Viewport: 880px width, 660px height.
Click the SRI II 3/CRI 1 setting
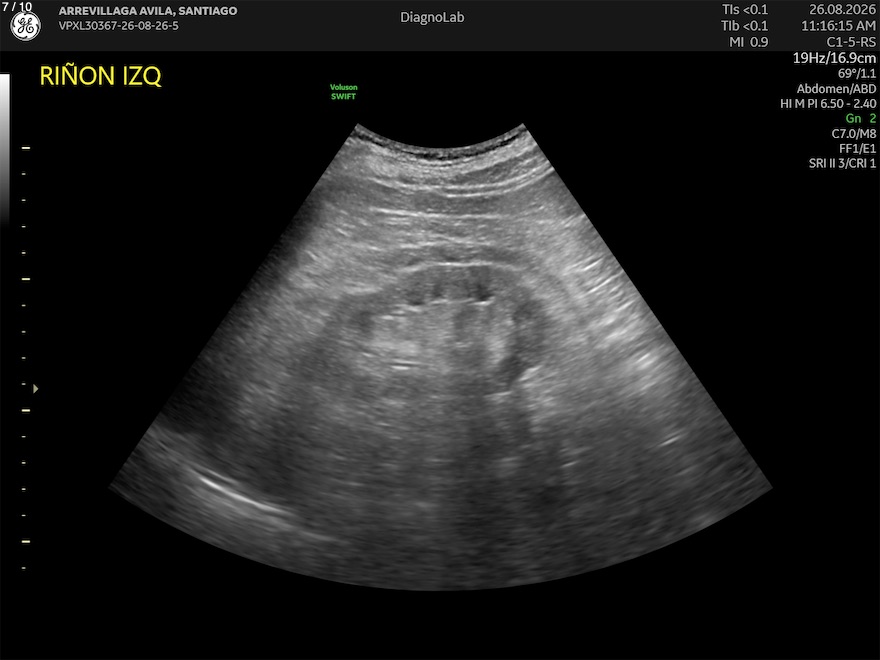click(842, 163)
